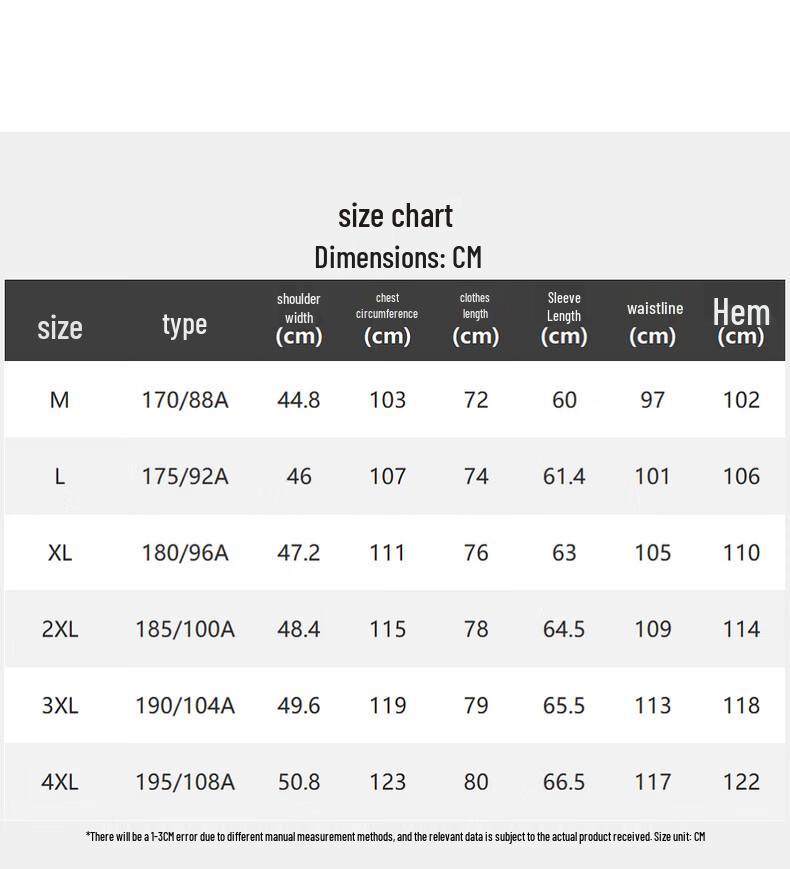Viewport: 790px width, 869px height.
Task: Select the 3XL clothes length 79 cell
Action: [x=476, y=706]
